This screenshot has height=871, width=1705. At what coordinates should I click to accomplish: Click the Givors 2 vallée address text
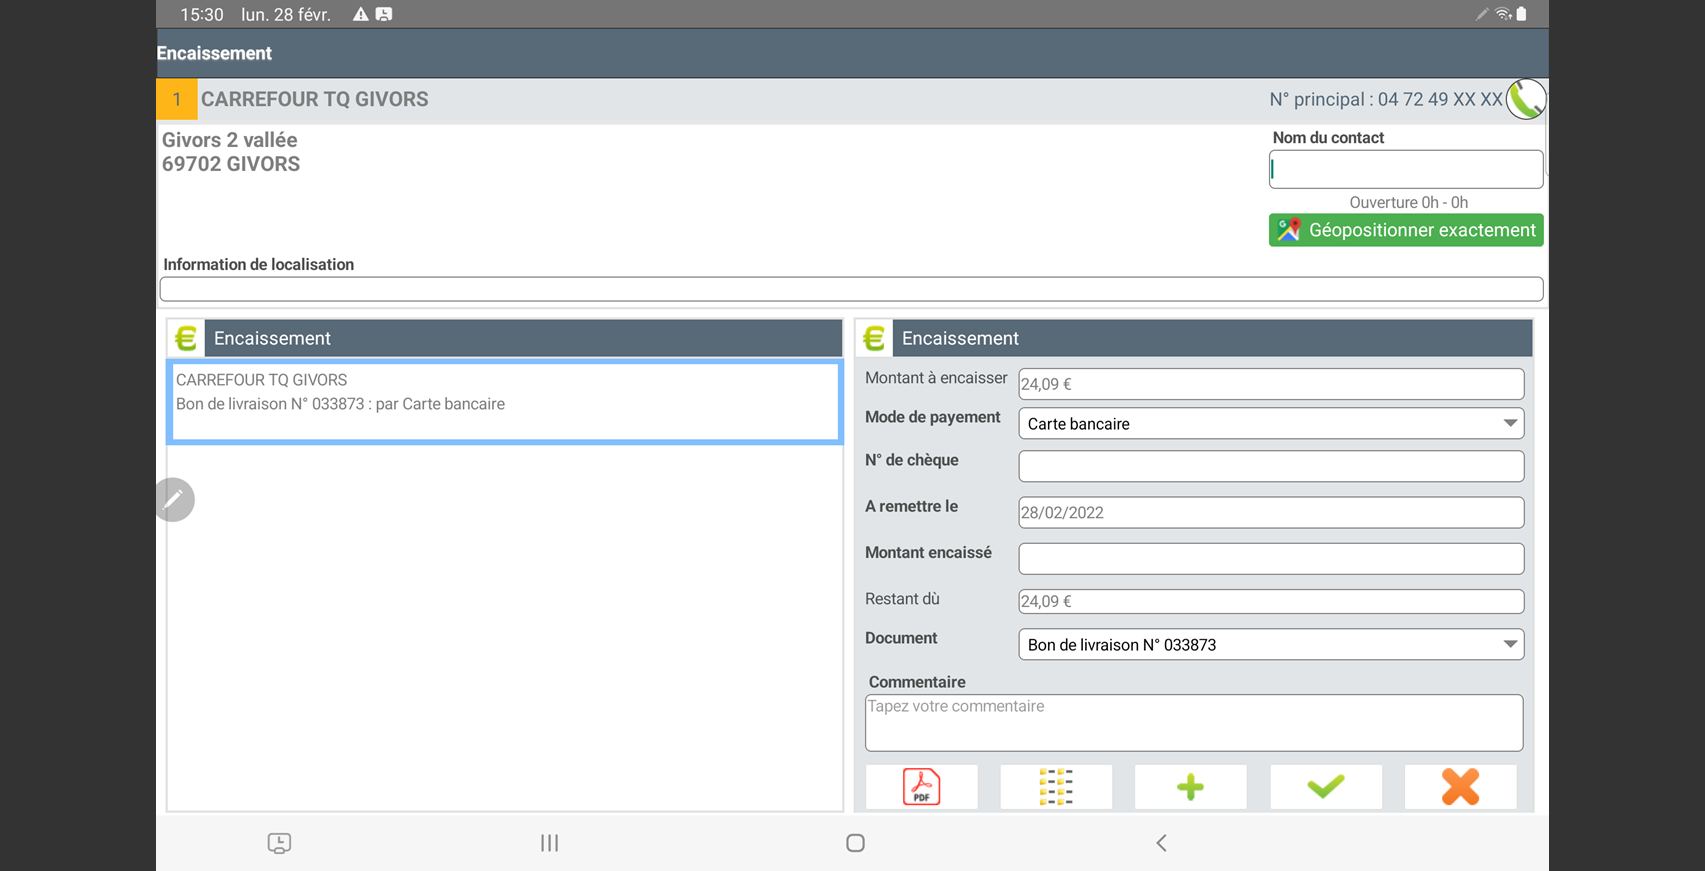click(230, 140)
